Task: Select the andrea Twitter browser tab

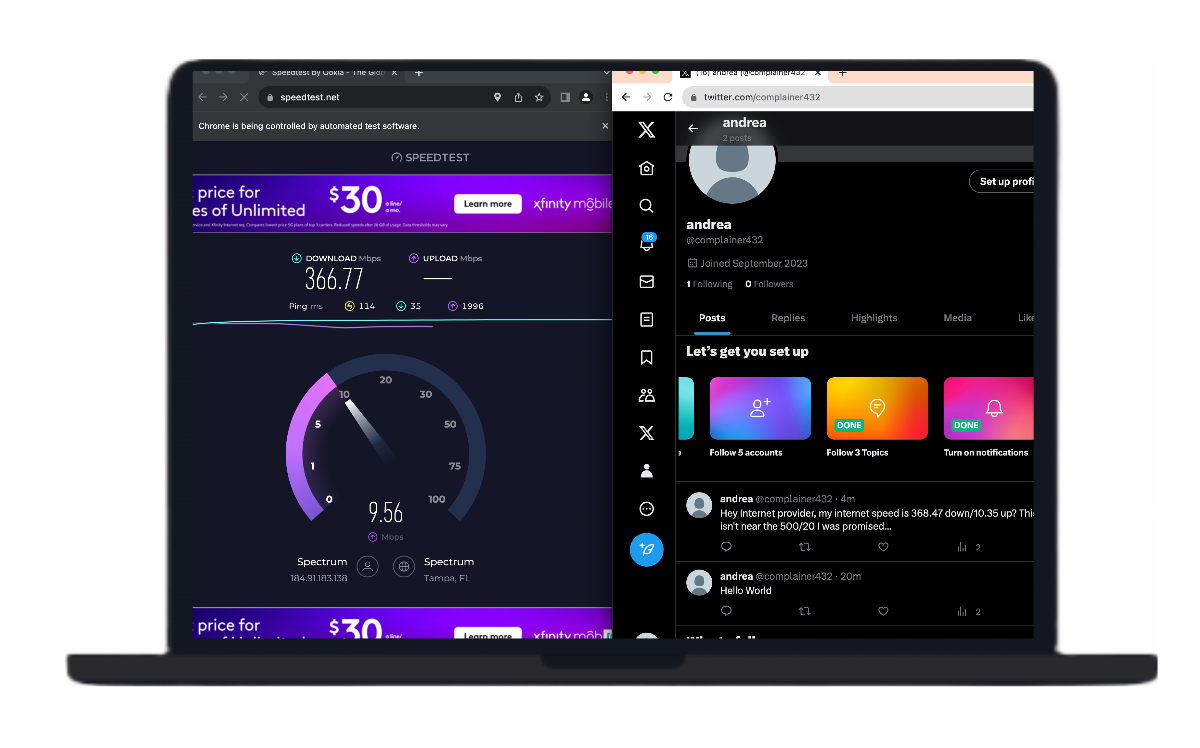Action: [x=750, y=73]
